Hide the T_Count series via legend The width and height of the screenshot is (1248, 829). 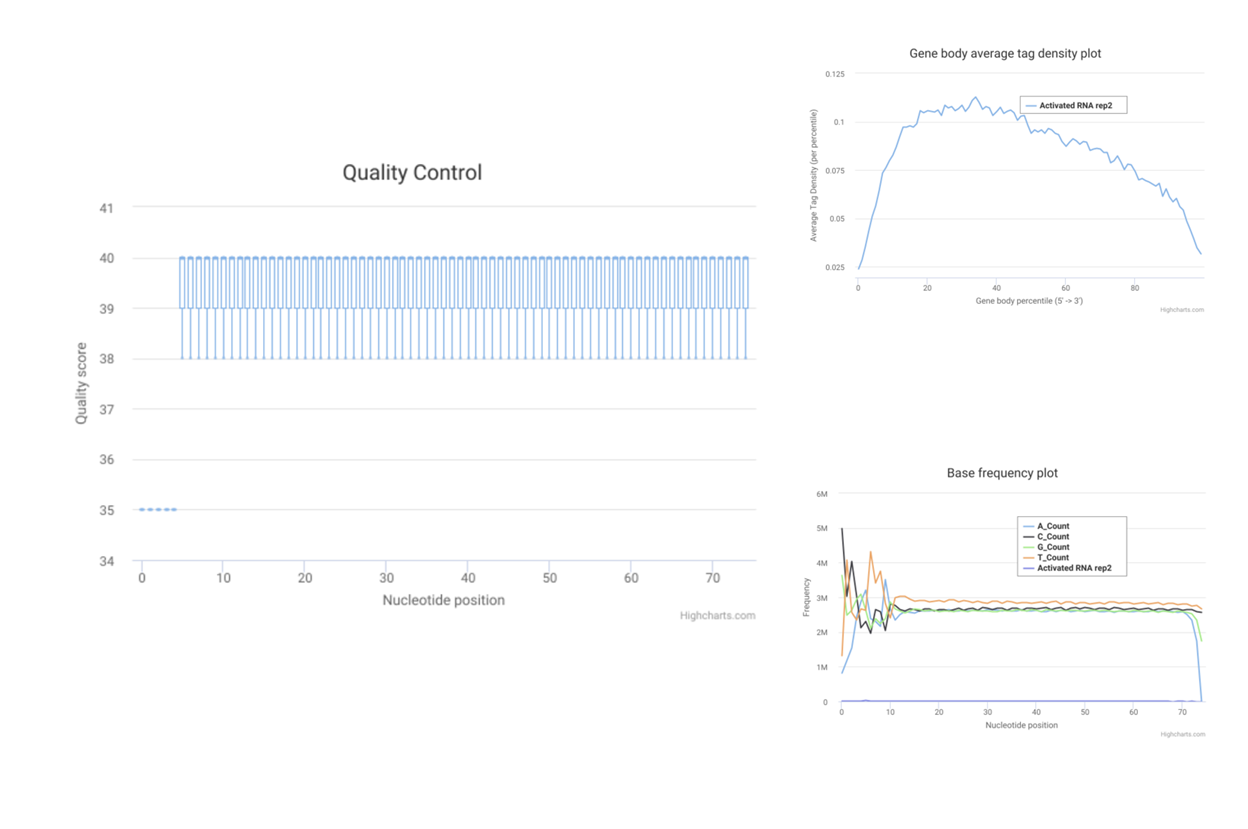pos(1053,558)
